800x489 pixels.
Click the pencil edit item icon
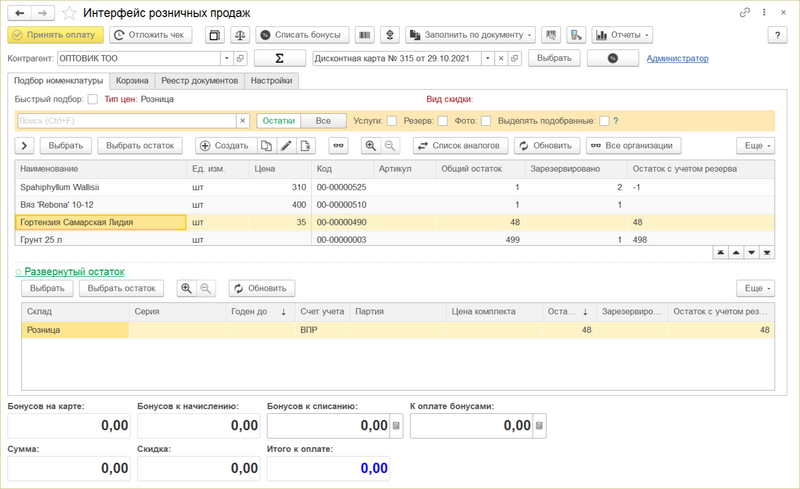285,146
